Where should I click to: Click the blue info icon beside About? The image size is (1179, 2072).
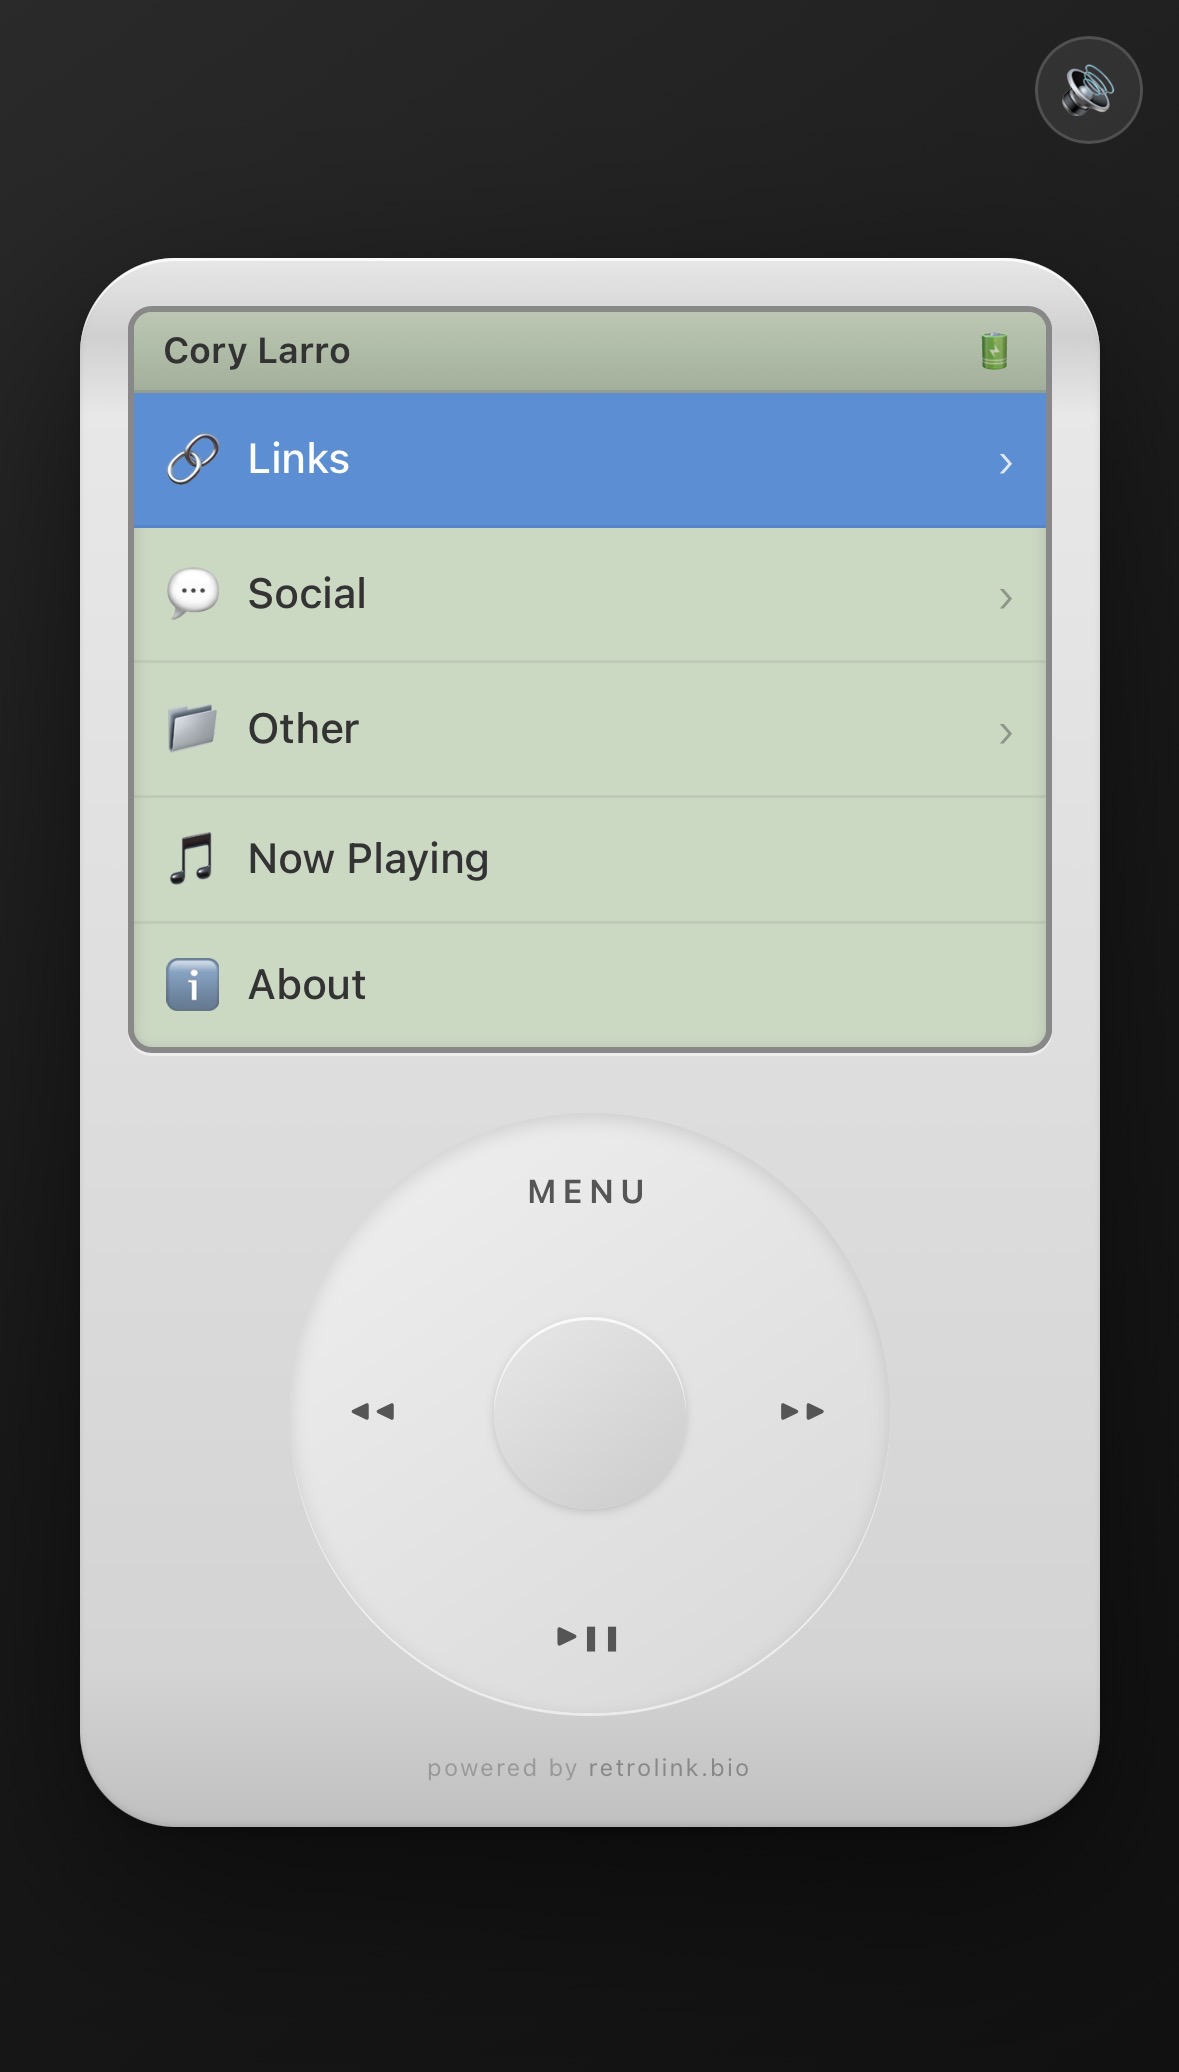(192, 985)
